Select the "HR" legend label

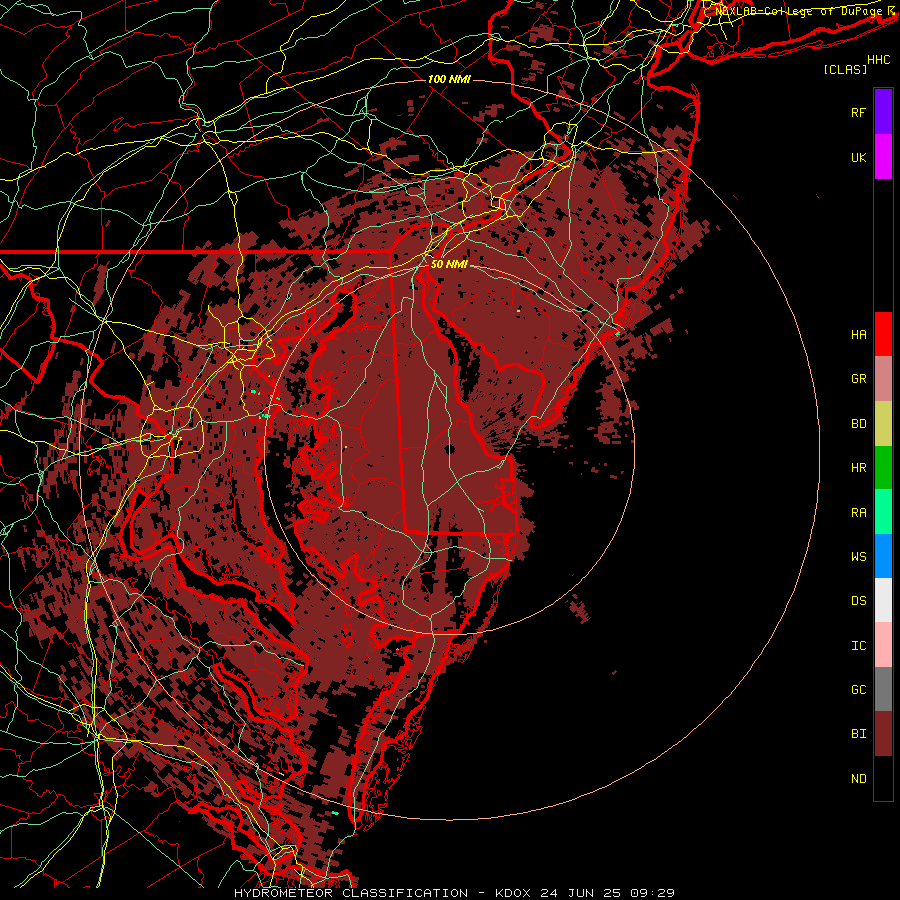click(x=858, y=468)
